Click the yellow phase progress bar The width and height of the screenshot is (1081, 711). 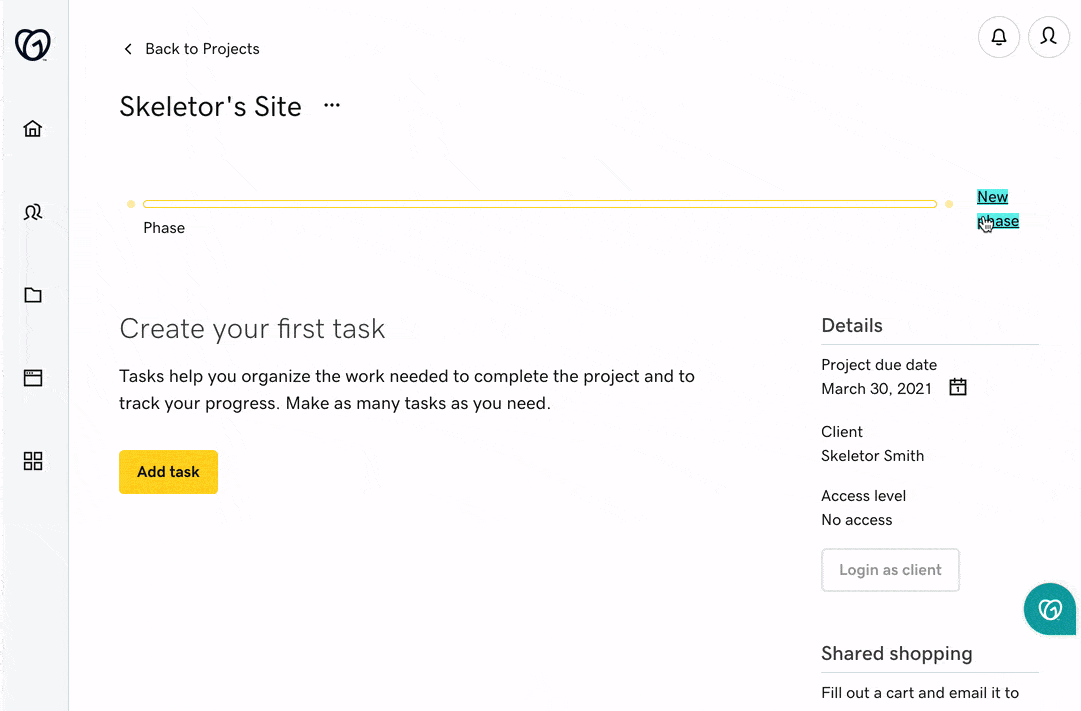click(x=540, y=204)
